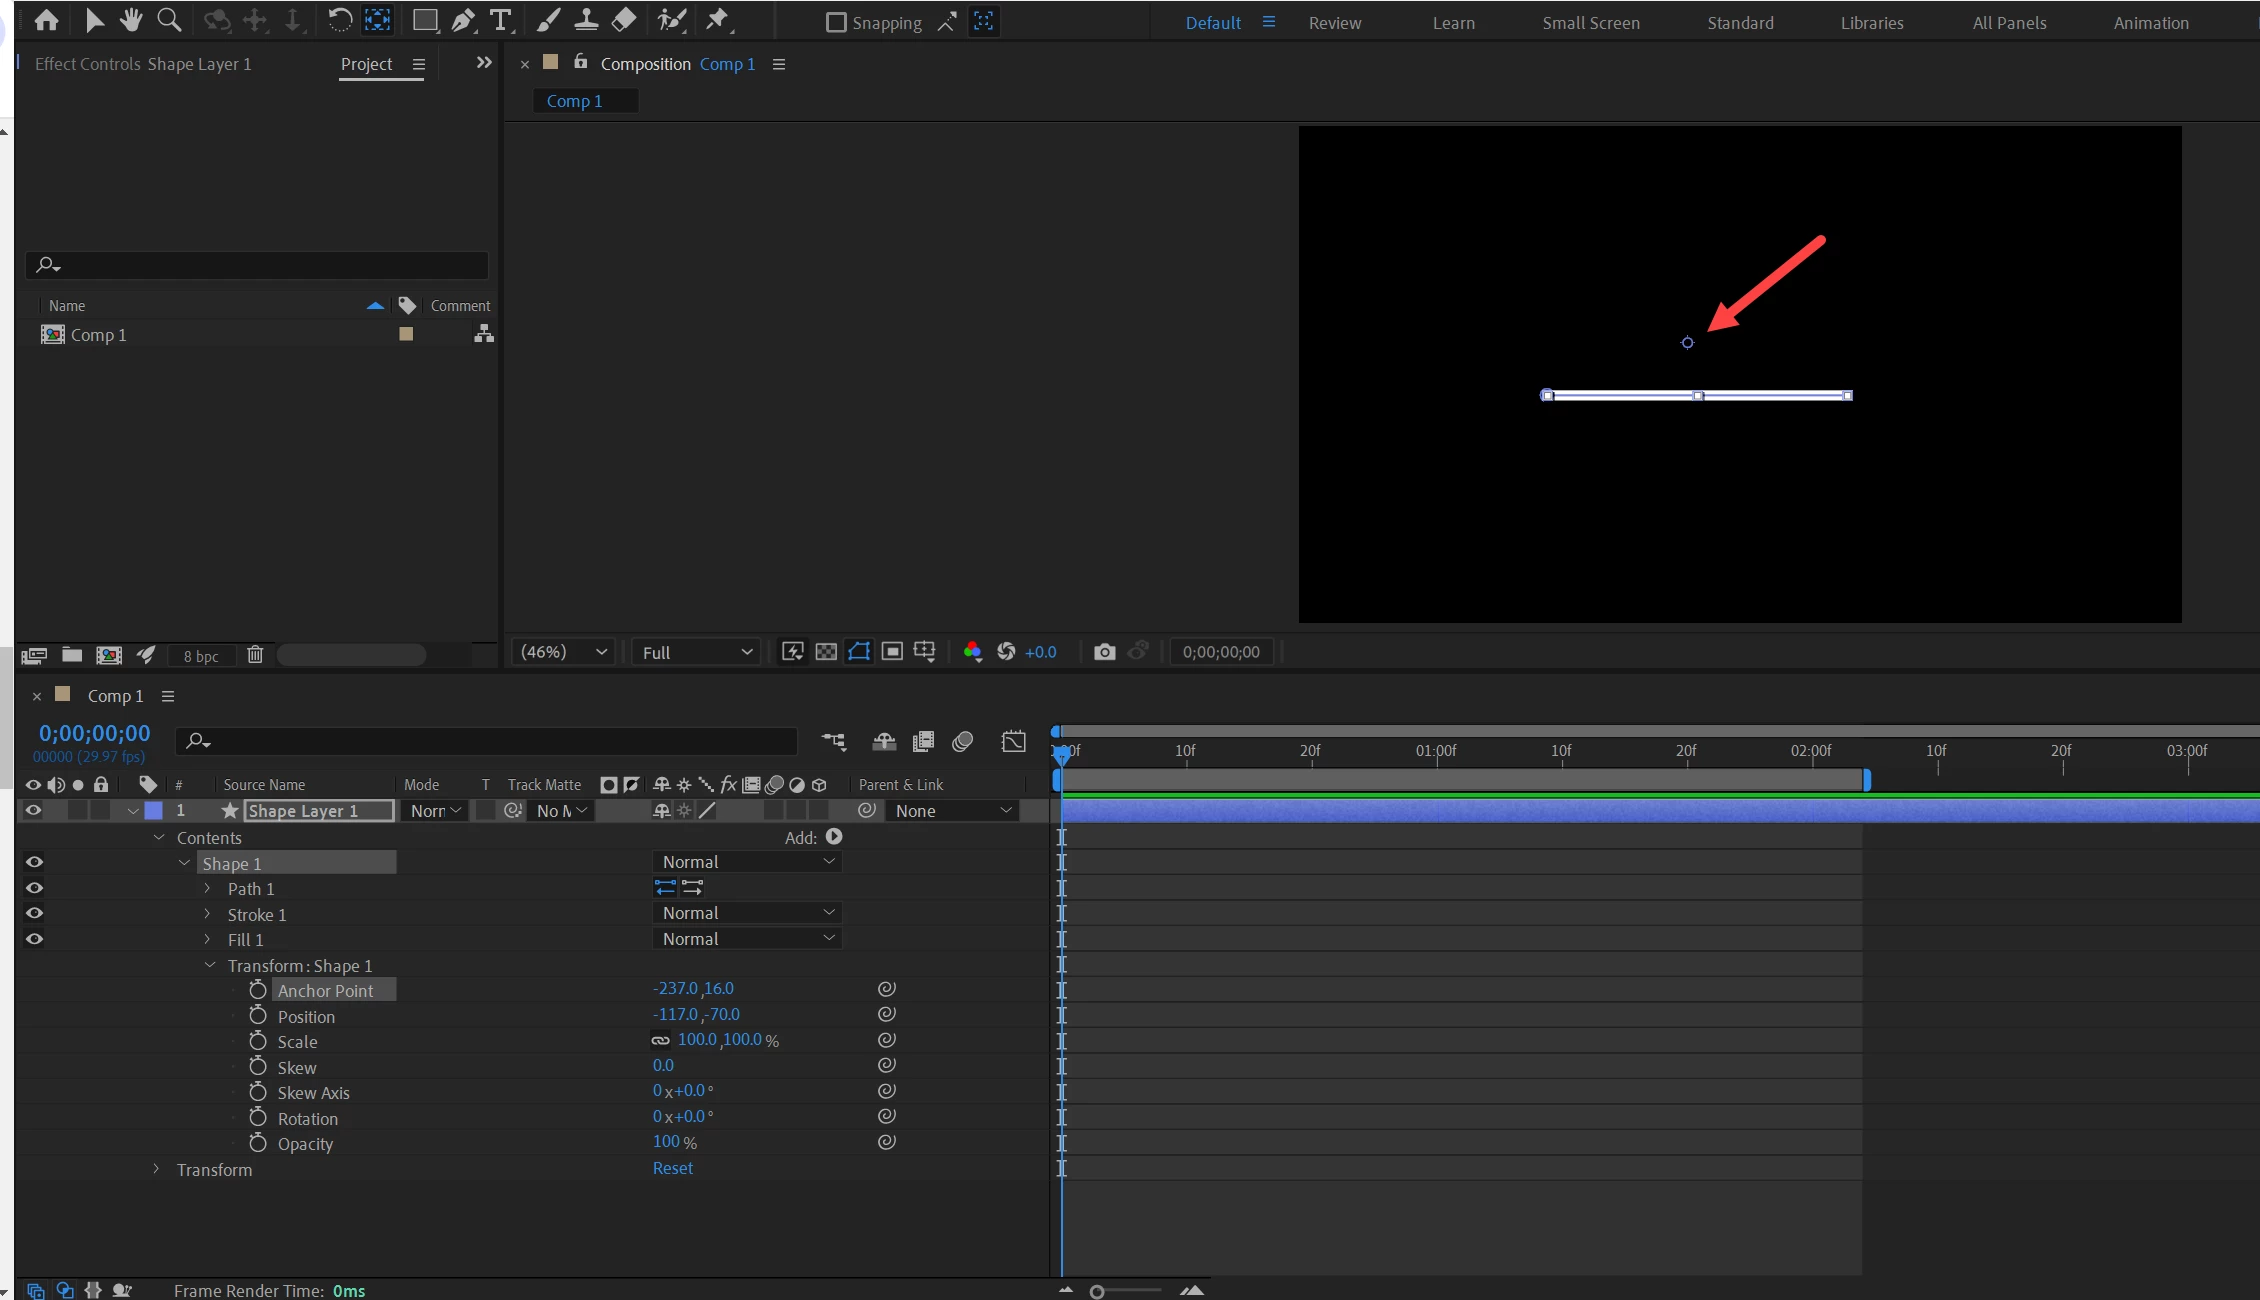Screen dimensions: 2260x1300
Task: Enable the Snapping checkbox
Action: pos(836,22)
